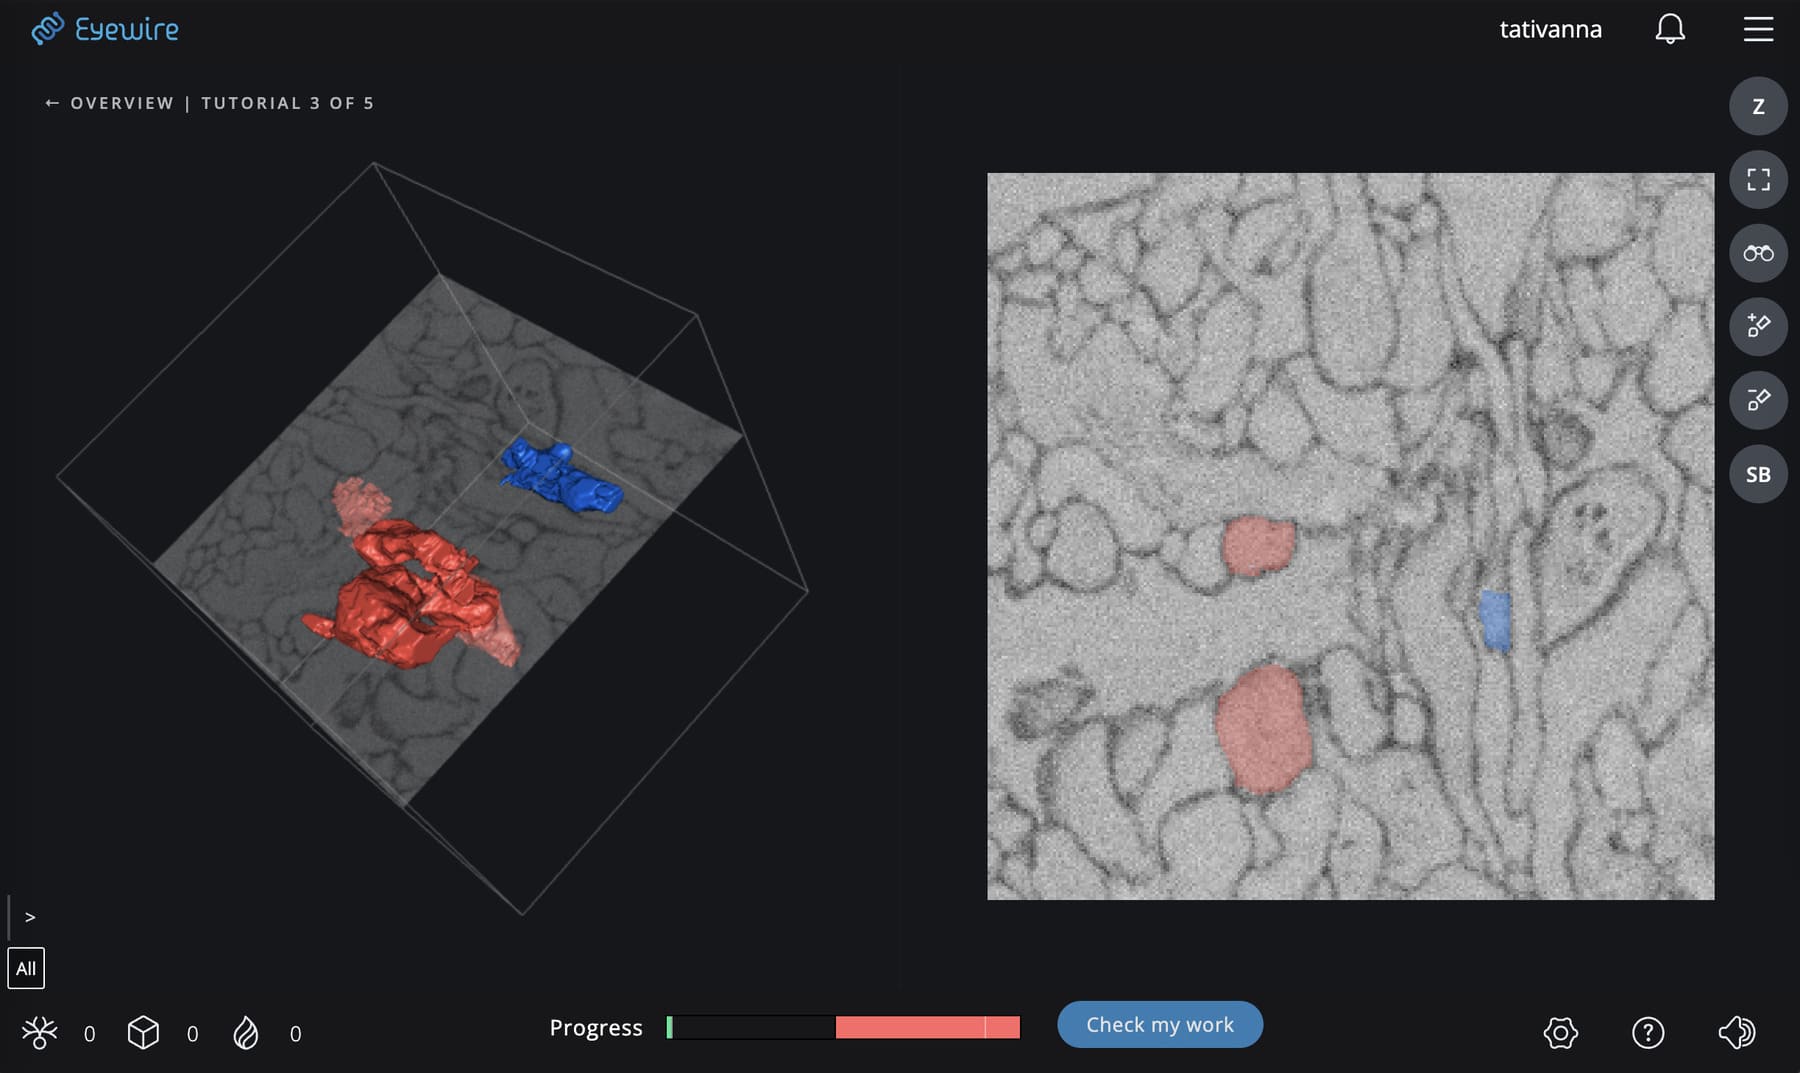Viewport: 1800px width, 1073px height.
Task: Select the add segment paint tool
Action: pos(1757,326)
